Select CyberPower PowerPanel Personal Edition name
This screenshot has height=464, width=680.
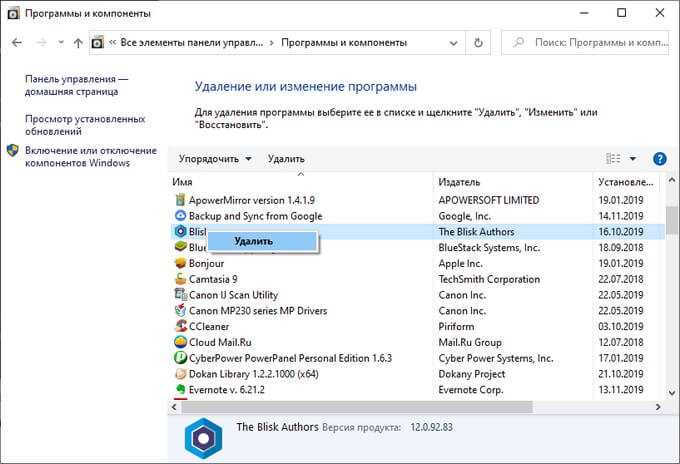click(x=290, y=358)
